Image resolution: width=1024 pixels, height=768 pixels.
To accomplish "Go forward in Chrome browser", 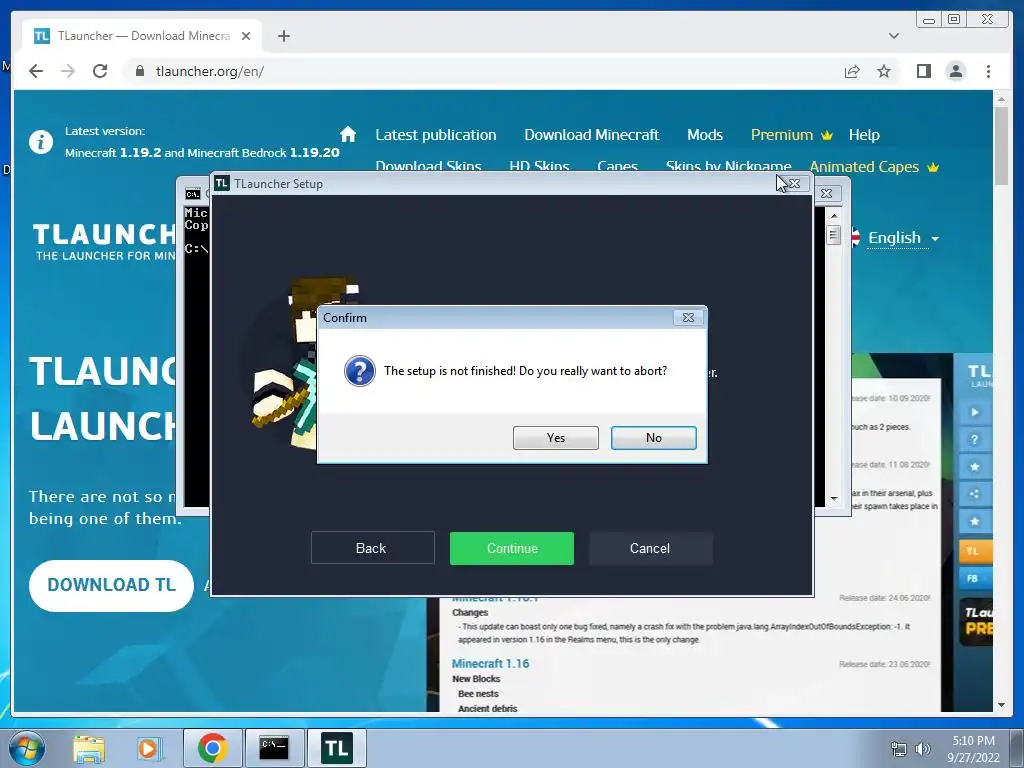I will coord(68,71).
